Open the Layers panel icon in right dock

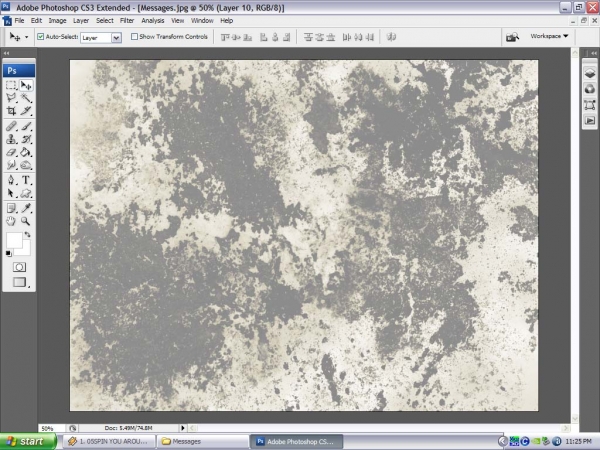590,73
